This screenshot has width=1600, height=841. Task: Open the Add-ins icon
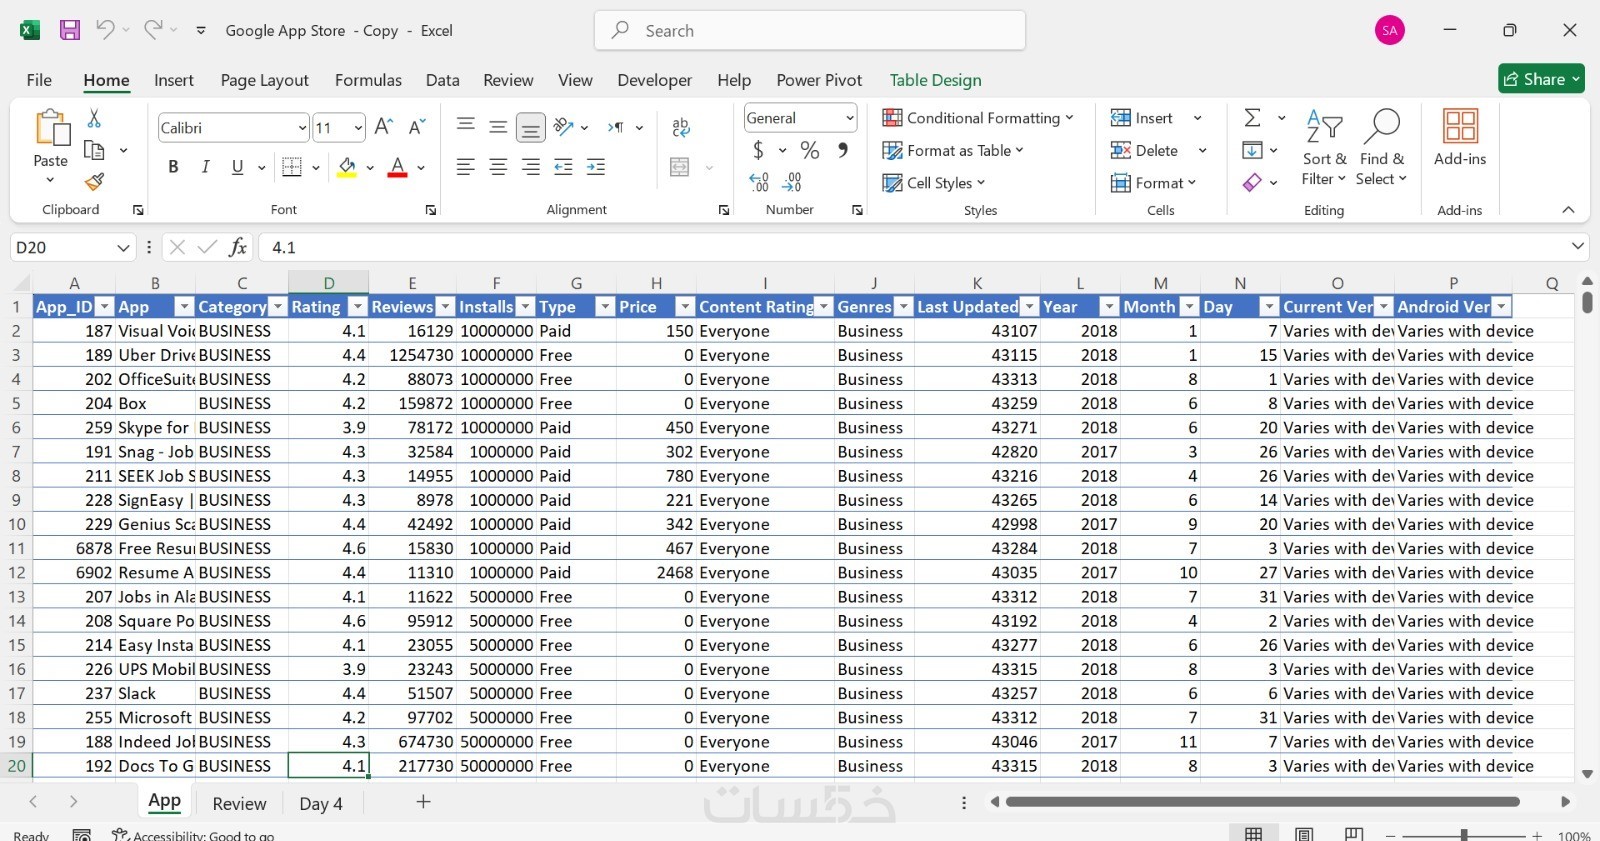pos(1459,137)
